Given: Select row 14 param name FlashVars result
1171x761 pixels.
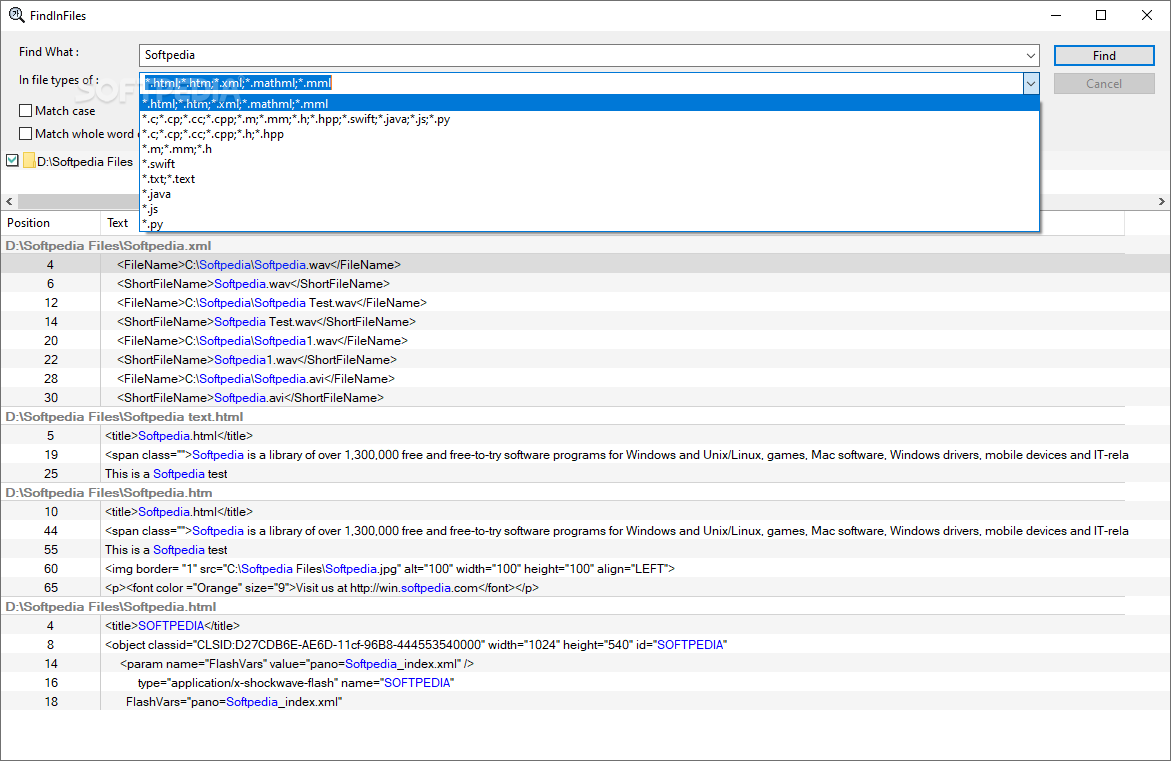Looking at the screenshot, I should (586, 664).
